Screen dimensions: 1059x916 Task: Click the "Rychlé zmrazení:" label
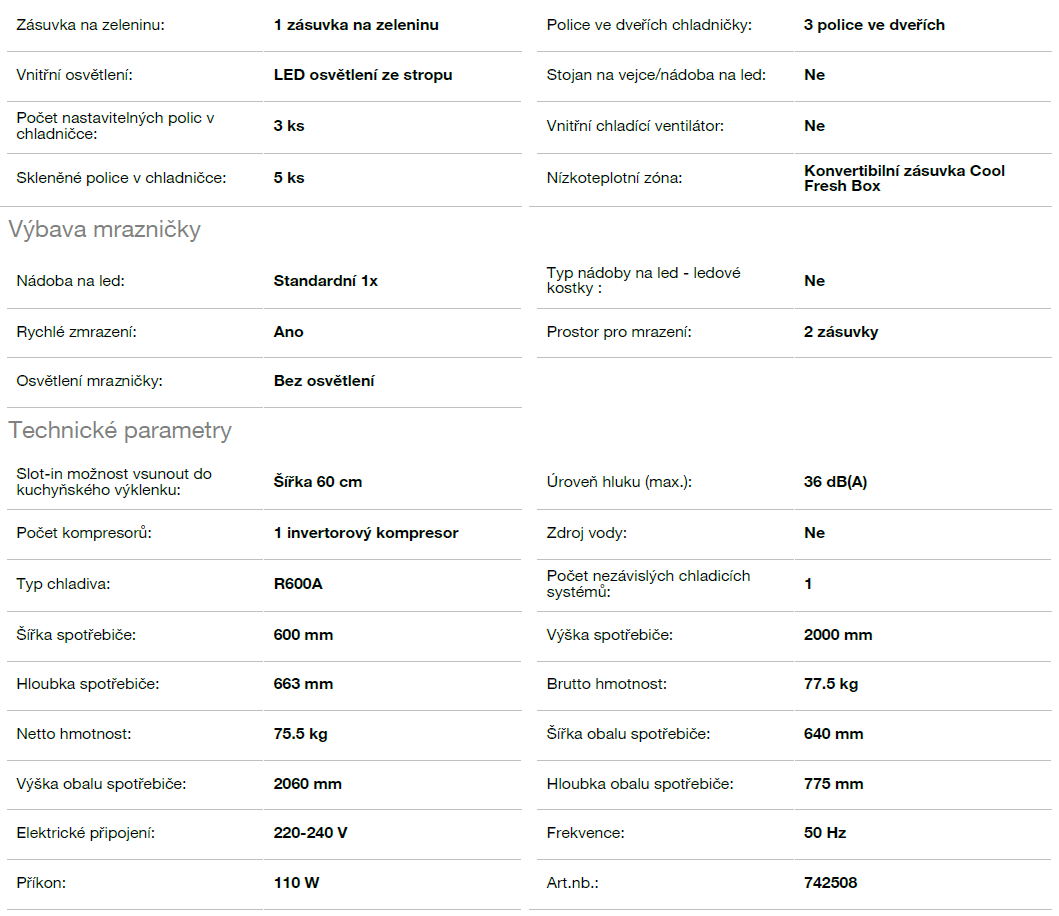point(77,332)
